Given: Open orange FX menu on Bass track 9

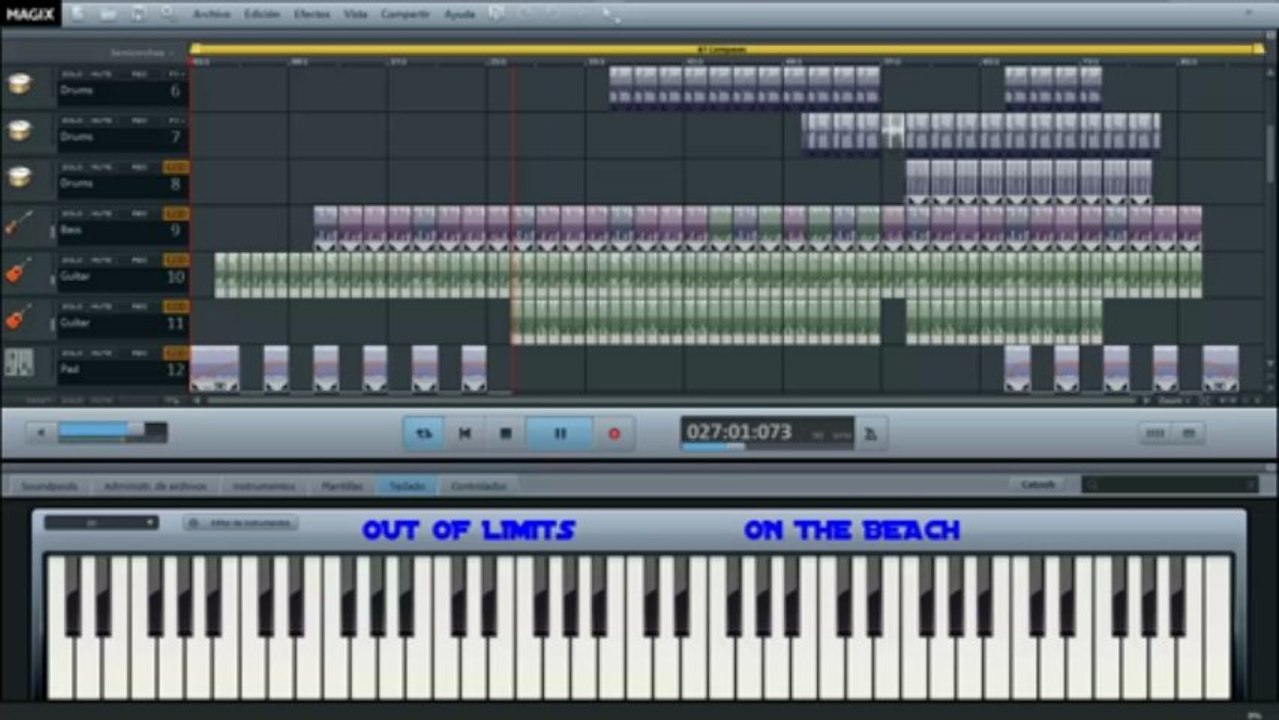Looking at the screenshot, I should tap(176, 214).
